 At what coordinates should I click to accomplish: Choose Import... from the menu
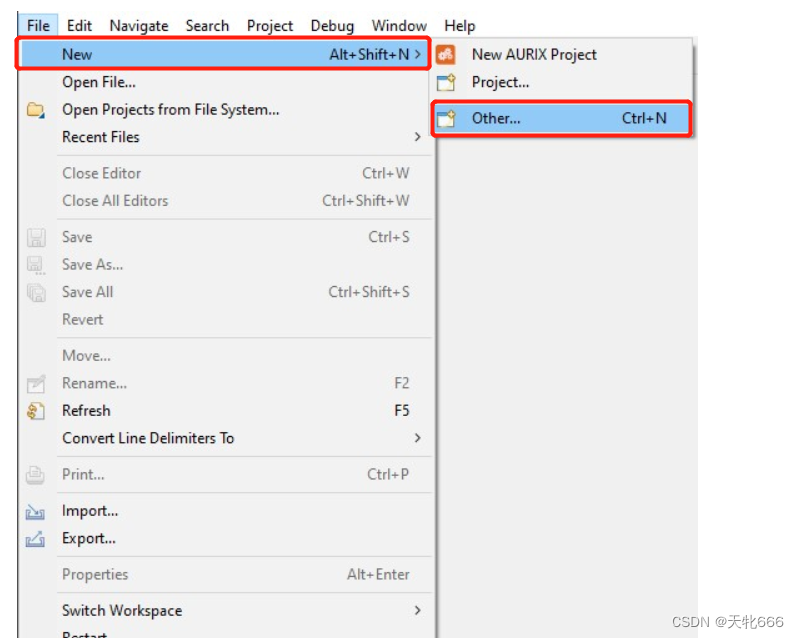pos(226,511)
